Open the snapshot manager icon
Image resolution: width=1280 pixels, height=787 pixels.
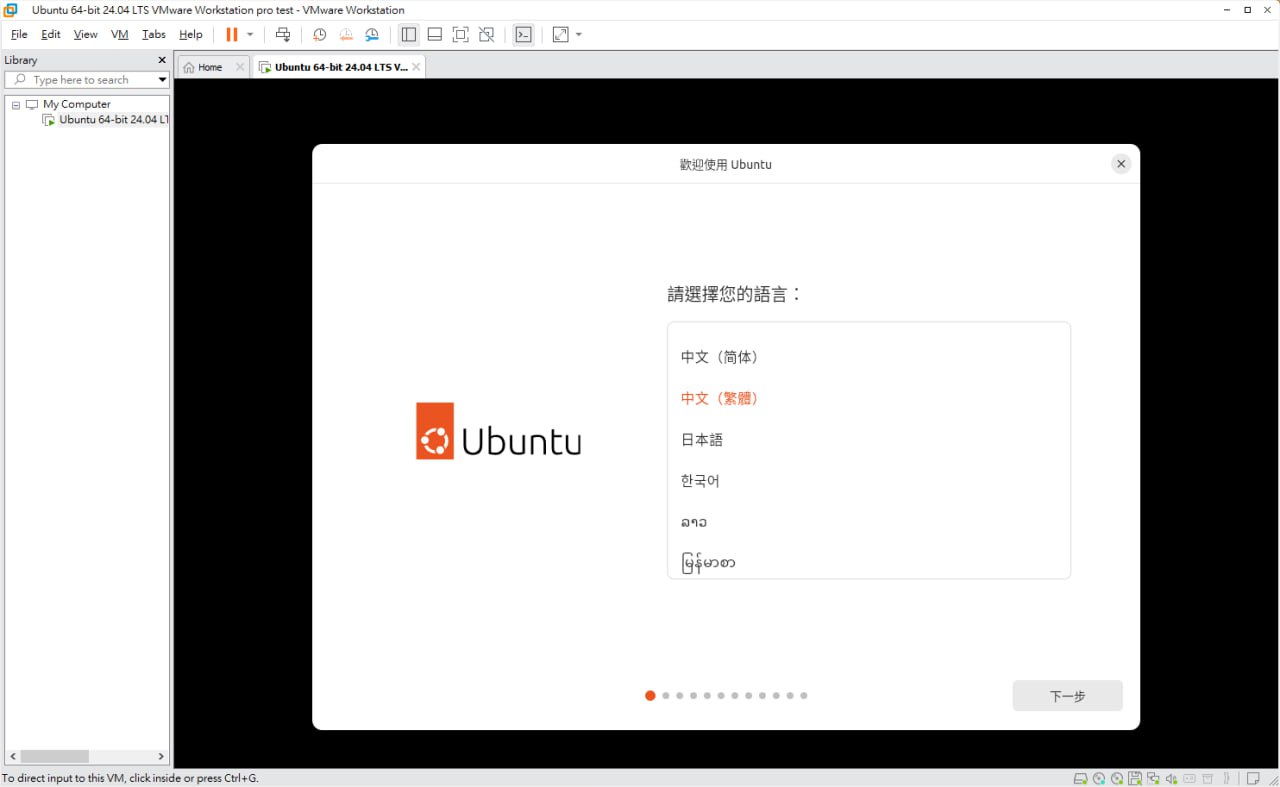click(x=372, y=35)
